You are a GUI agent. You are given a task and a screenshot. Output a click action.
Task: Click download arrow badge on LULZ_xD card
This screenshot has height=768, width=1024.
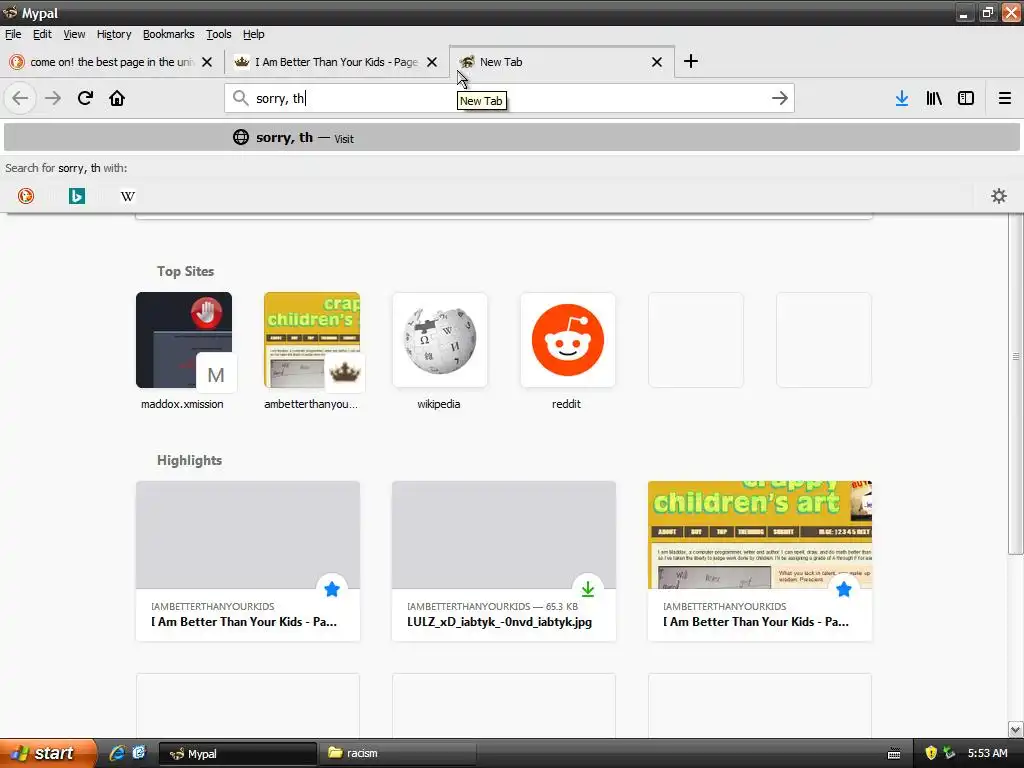(588, 589)
